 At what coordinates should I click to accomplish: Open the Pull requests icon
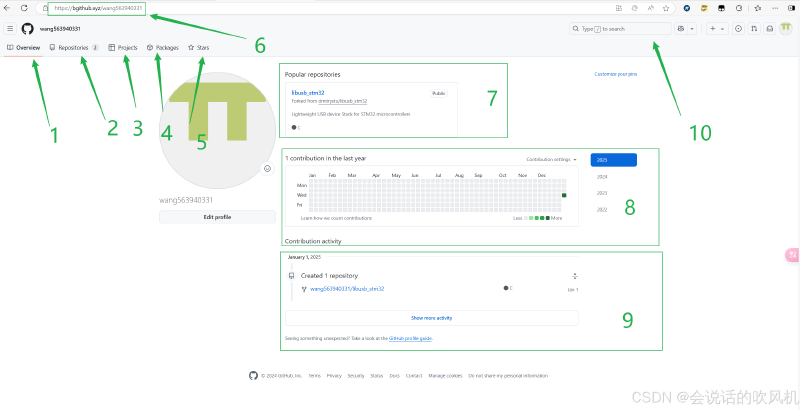[754, 29]
